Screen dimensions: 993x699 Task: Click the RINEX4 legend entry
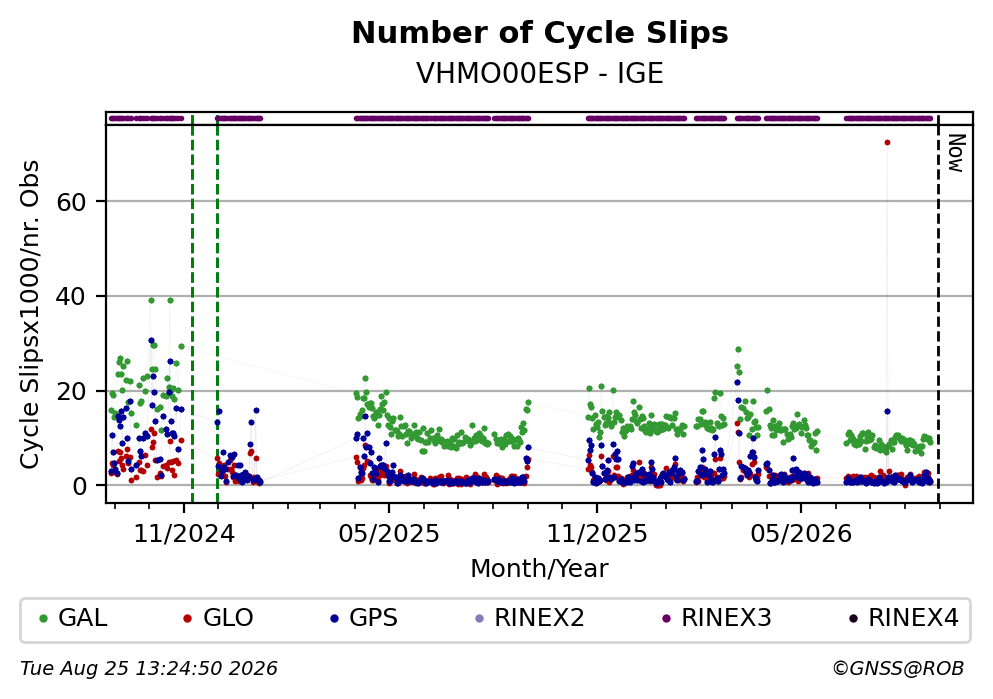904,618
